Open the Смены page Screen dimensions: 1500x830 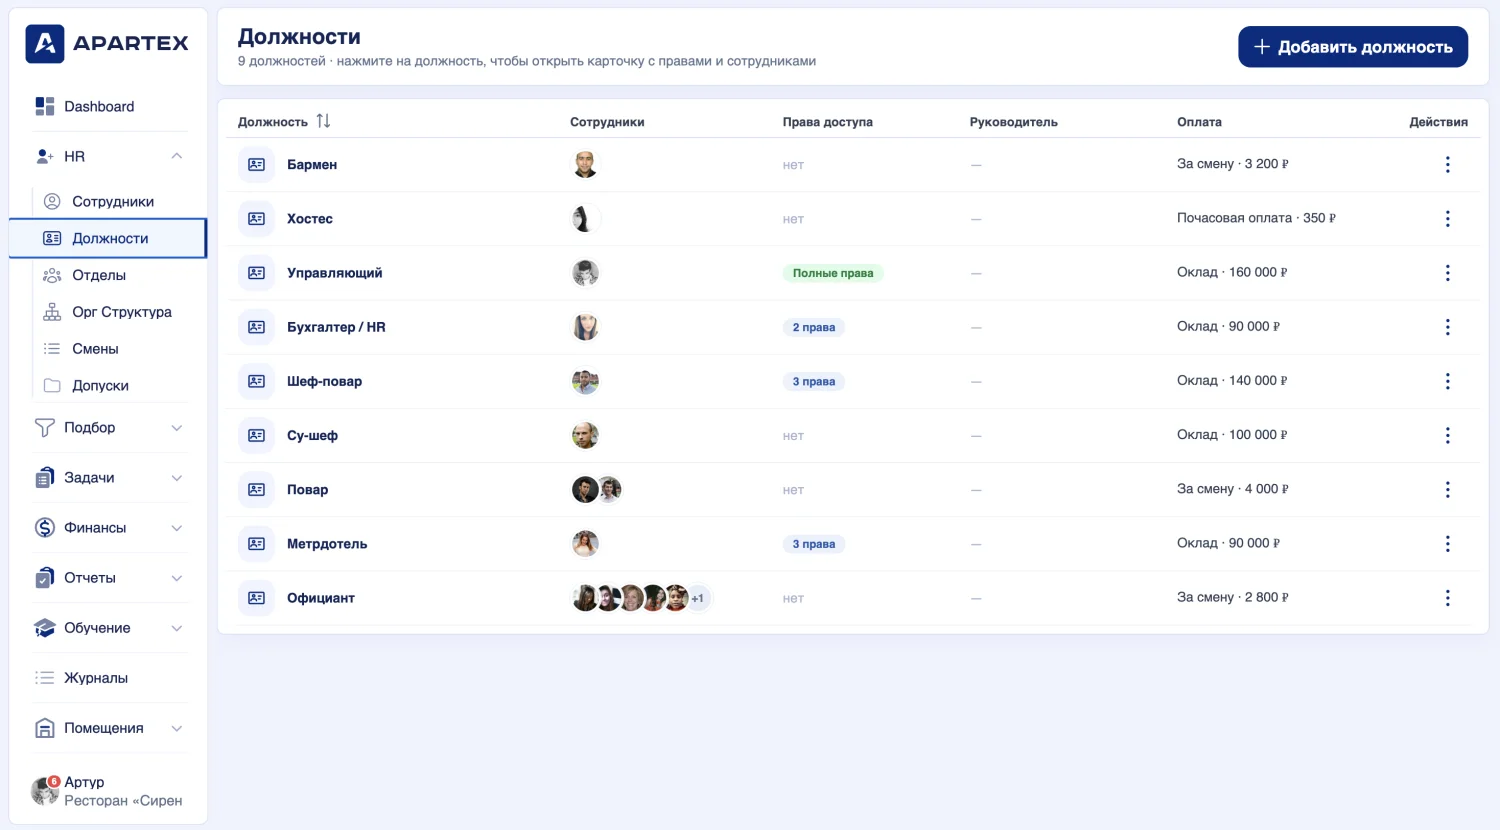tap(95, 349)
